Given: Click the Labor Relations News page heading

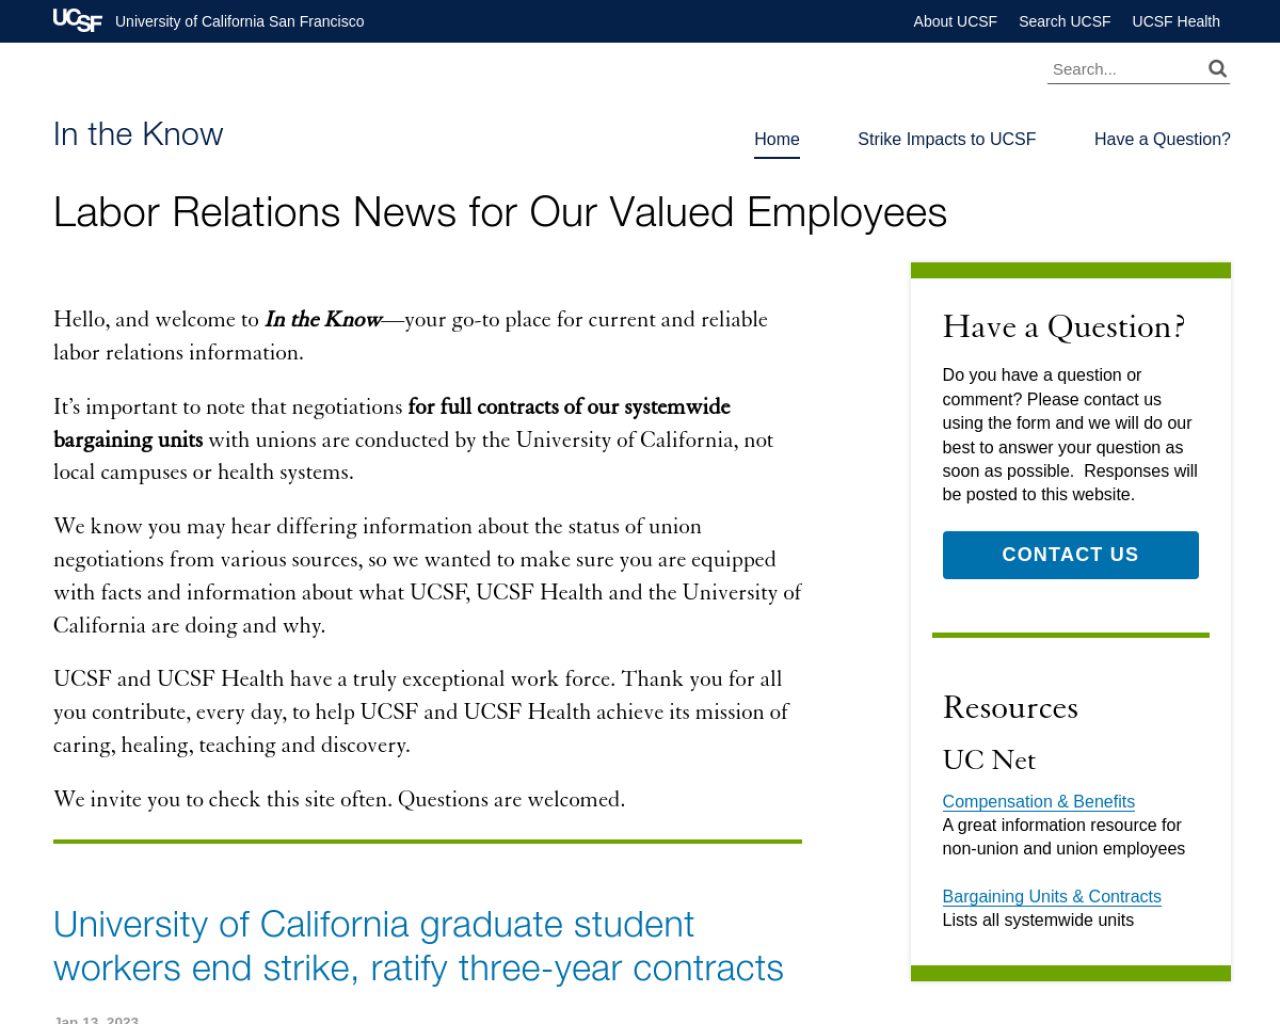Looking at the screenshot, I should tap(500, 212).
